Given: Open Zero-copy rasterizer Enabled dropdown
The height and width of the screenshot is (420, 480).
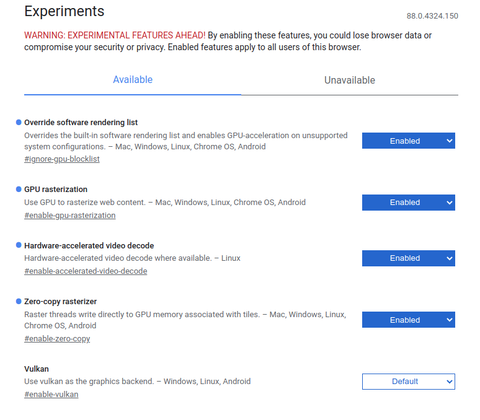Looking at the screenshot, I should (x=408, y=320).
